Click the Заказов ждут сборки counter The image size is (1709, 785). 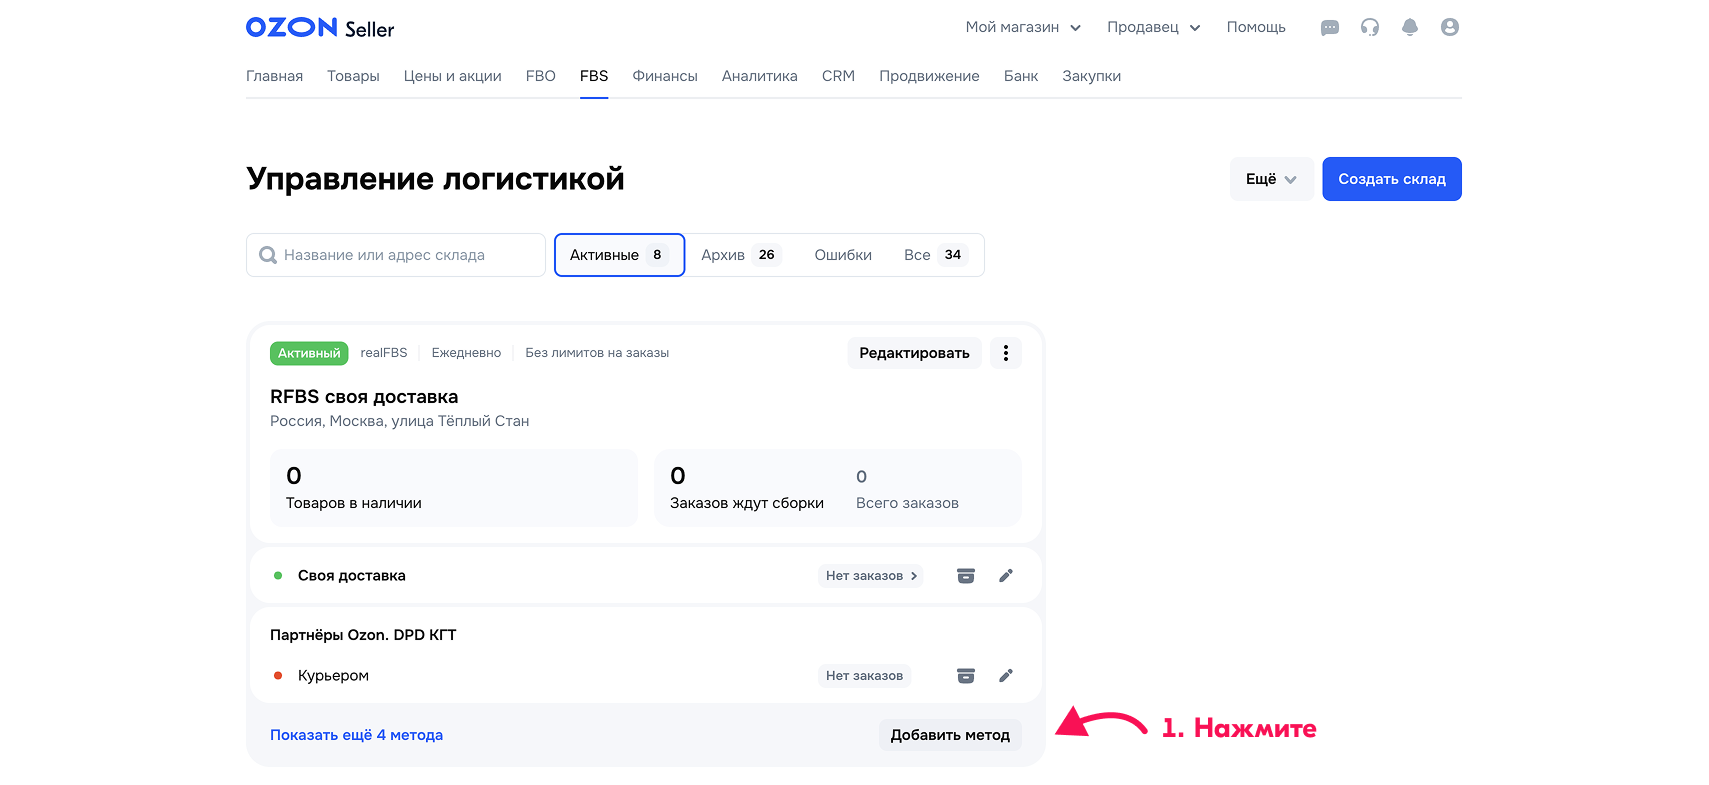tap(747, 488)
